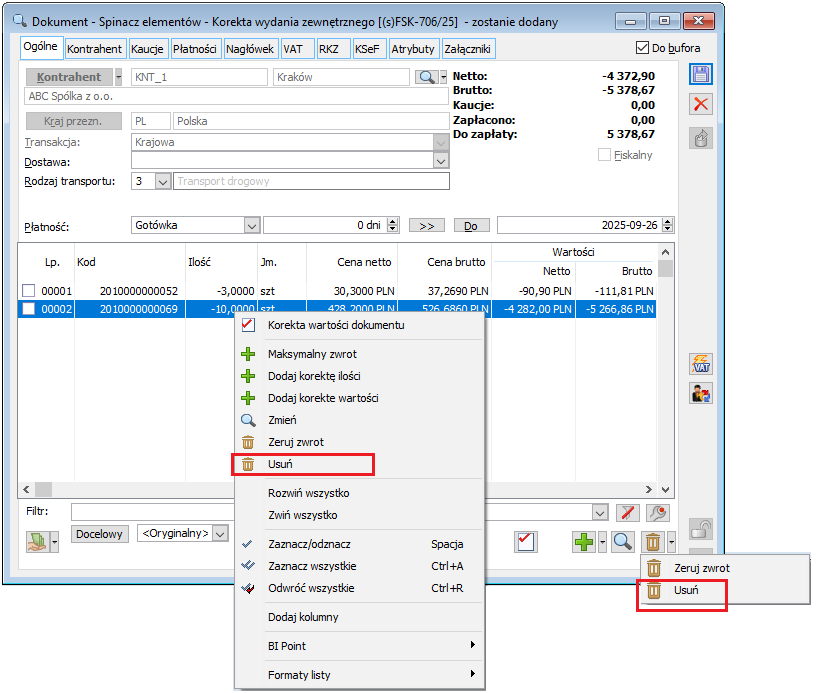
Task: Click the VAT icon on right sidebar
Action: coord(702,364)
